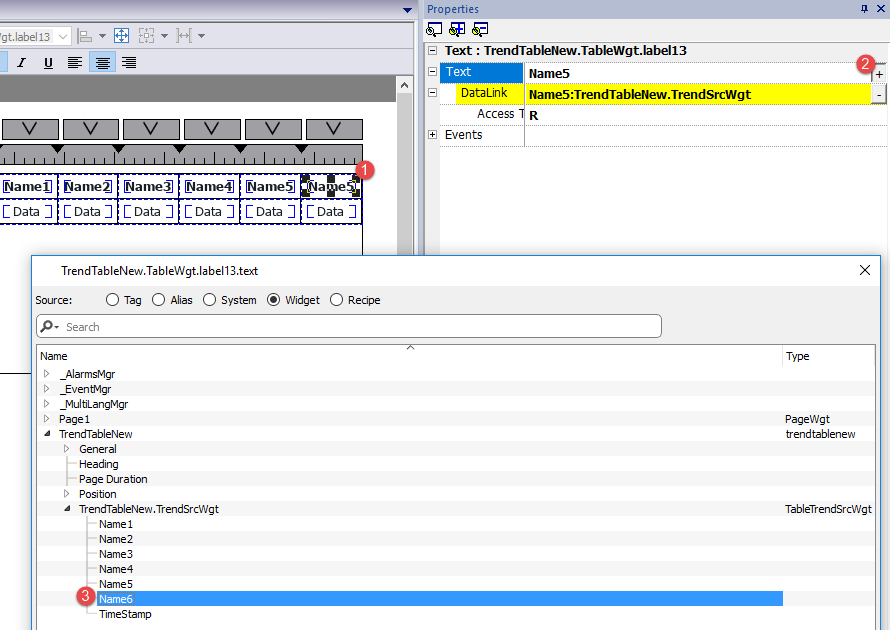Select the Alias source radio button
This screenshot has width=890, height=630.
(x=158, y=299)
